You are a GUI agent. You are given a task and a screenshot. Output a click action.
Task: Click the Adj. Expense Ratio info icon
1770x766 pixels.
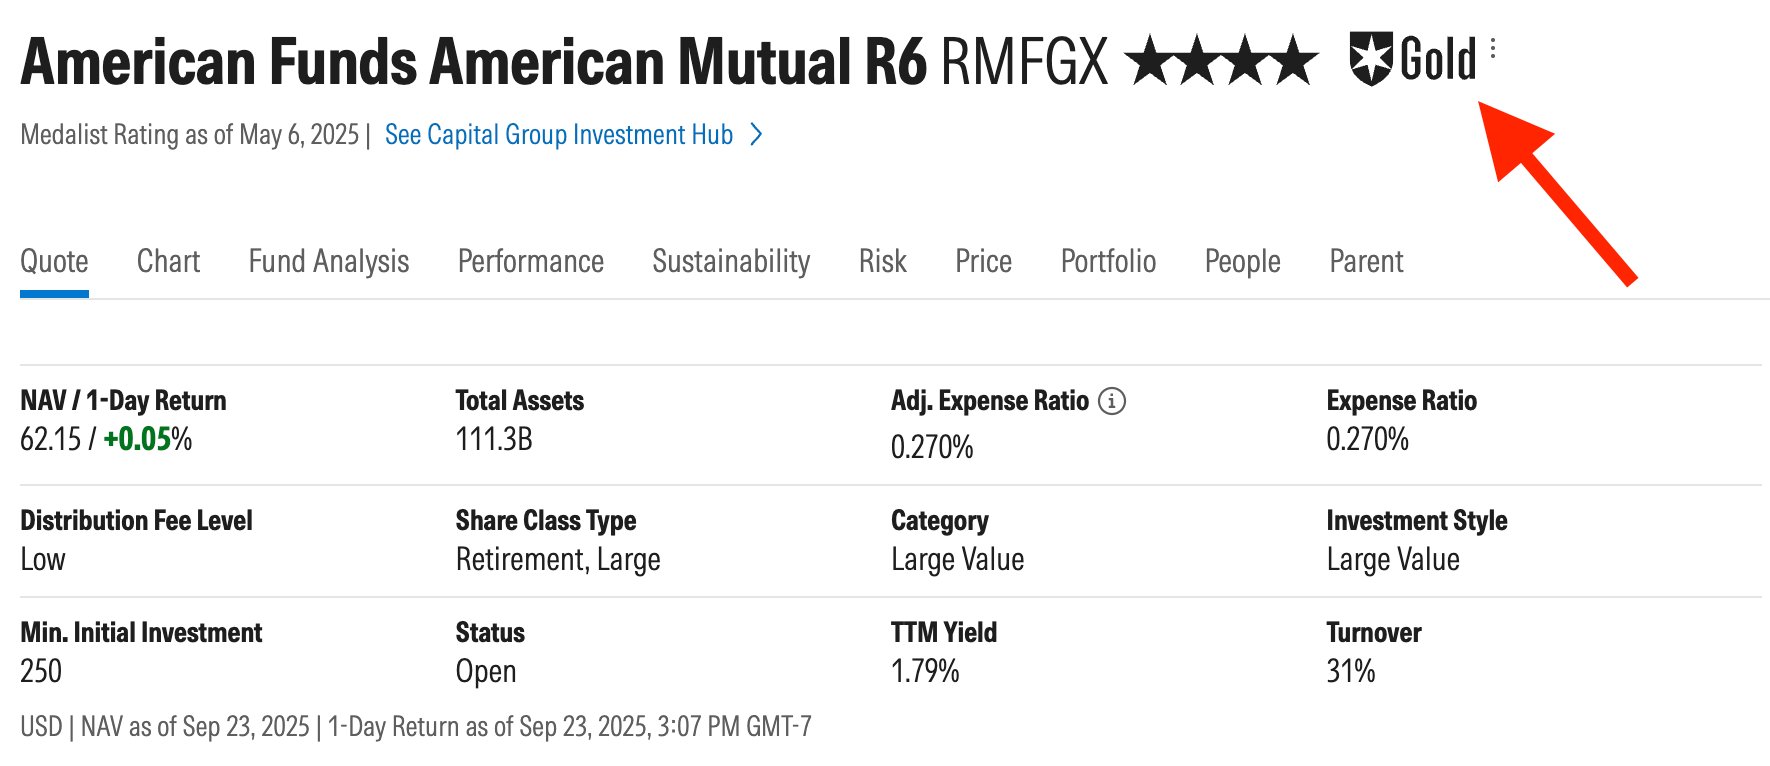pyautogui.click(x=1112, y=401)
